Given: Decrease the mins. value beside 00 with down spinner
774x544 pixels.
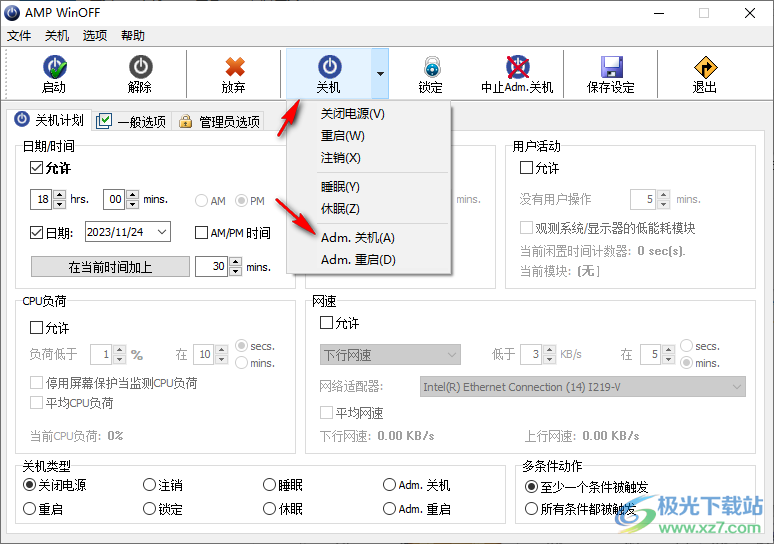Looking at the screenshot, I should coord(132,204).
